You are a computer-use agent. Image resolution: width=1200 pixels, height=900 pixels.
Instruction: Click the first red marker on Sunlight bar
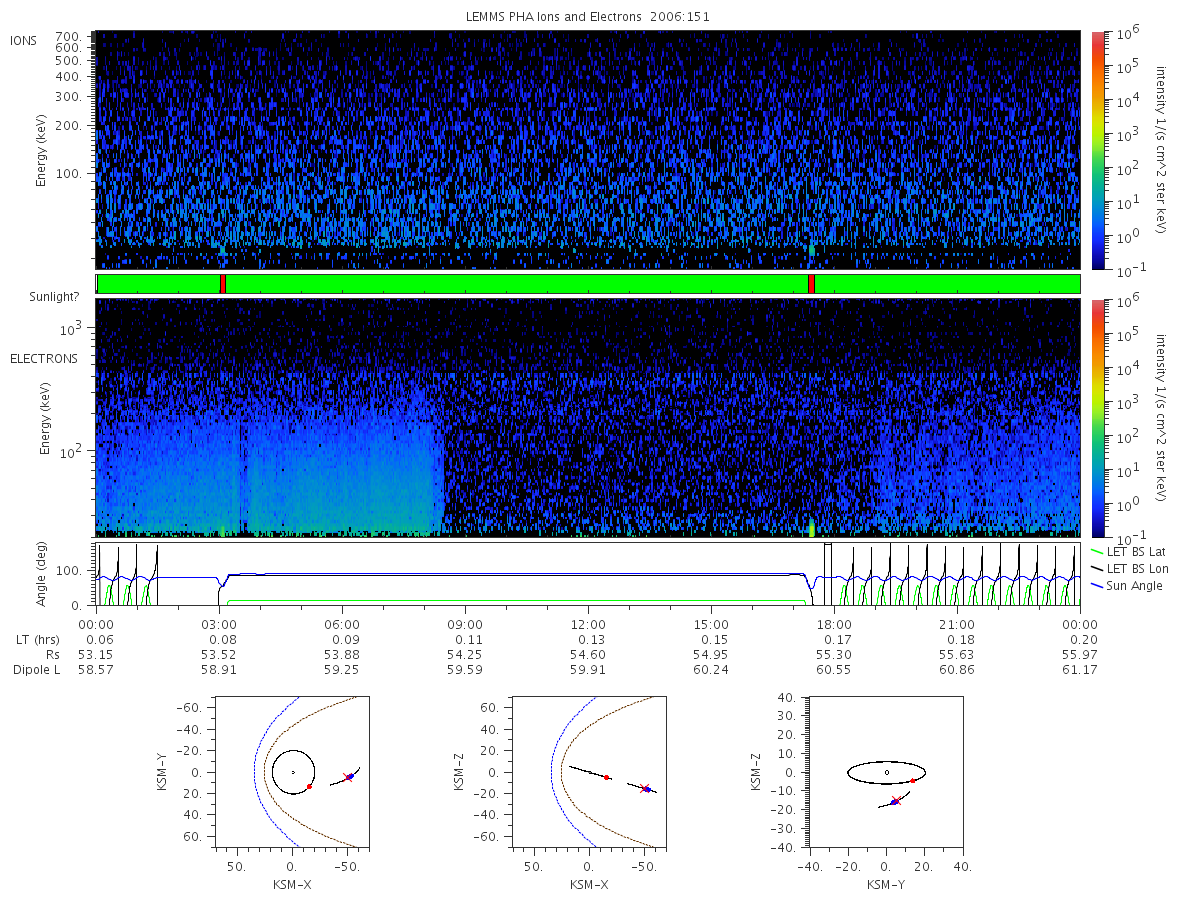pyautogui.click(x=223, y=284)
